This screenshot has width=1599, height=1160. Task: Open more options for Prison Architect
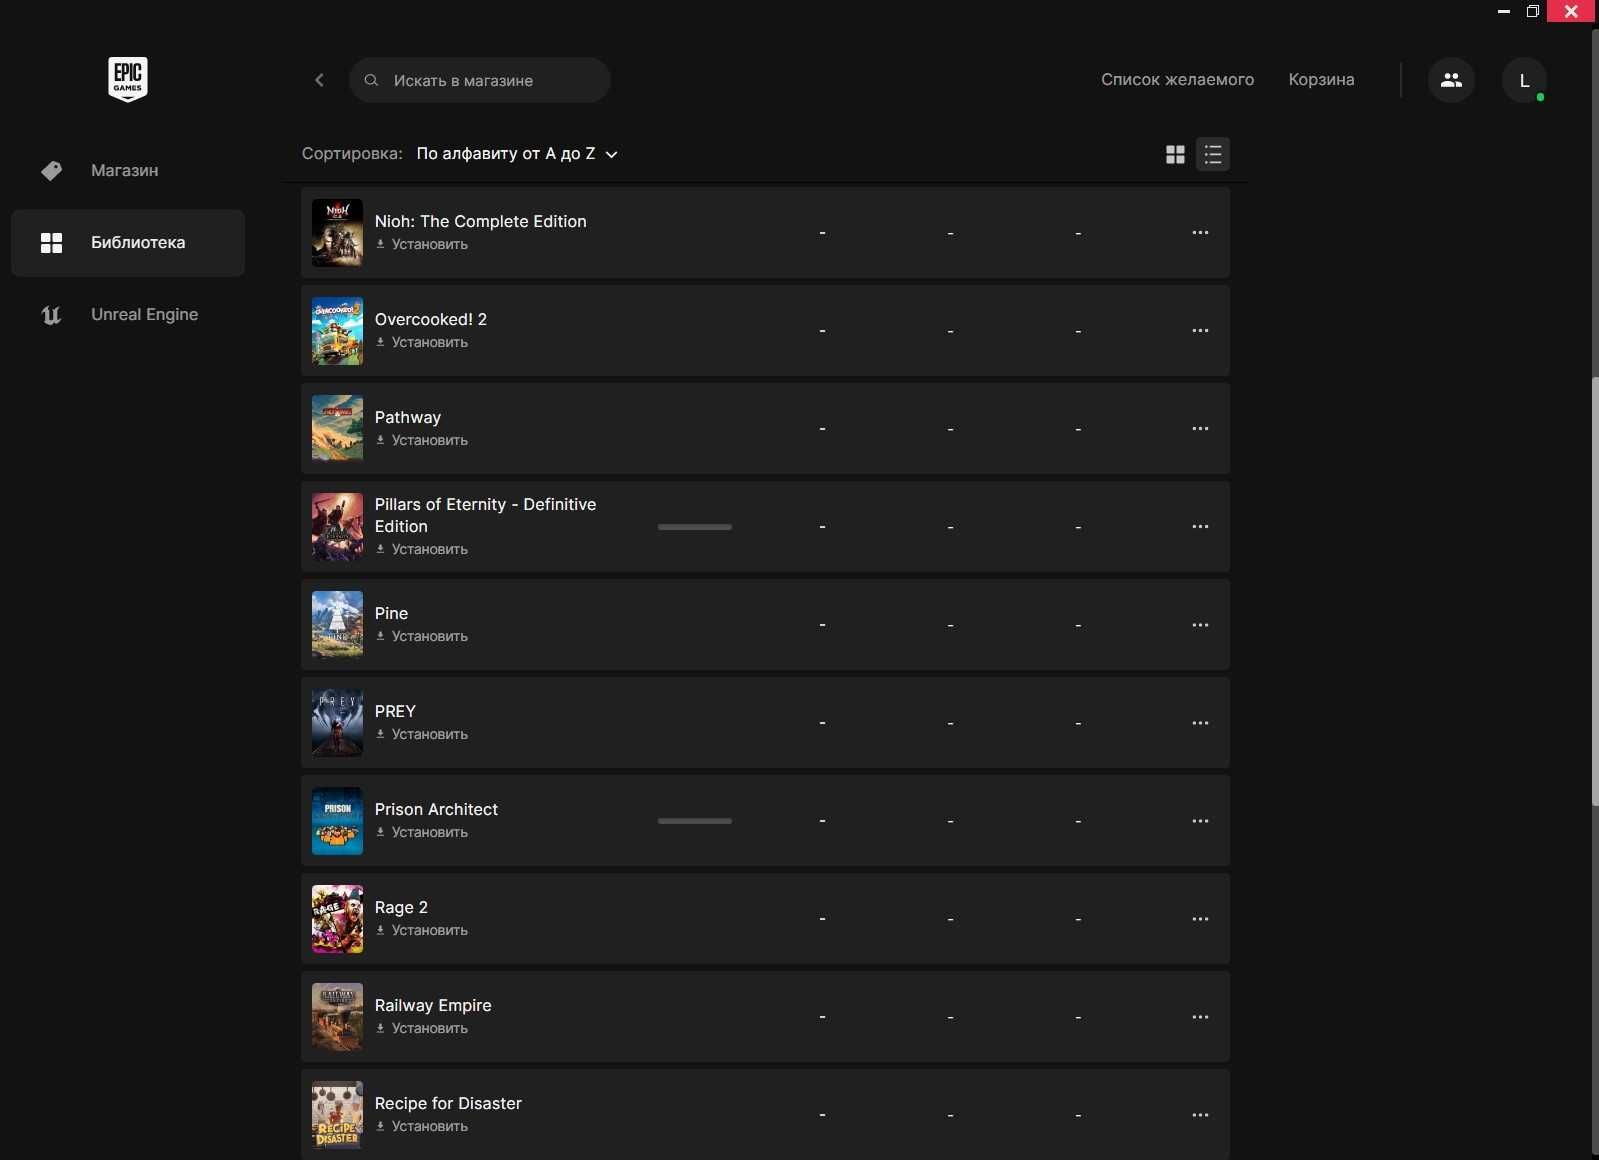[x=1200, y=821]
